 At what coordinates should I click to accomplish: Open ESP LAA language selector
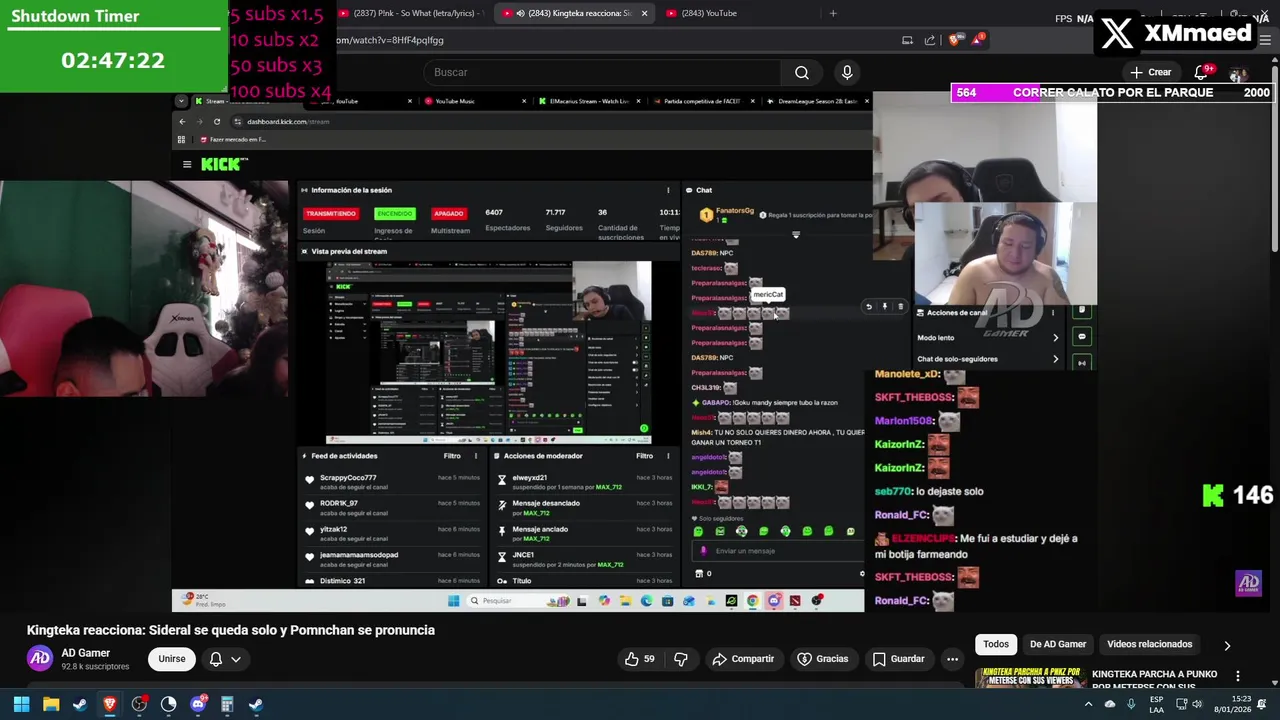coord(1157,704)
